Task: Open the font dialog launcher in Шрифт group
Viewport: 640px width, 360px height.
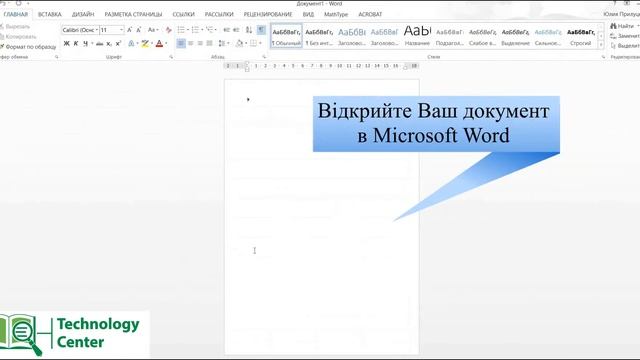Action: point(171,57)
